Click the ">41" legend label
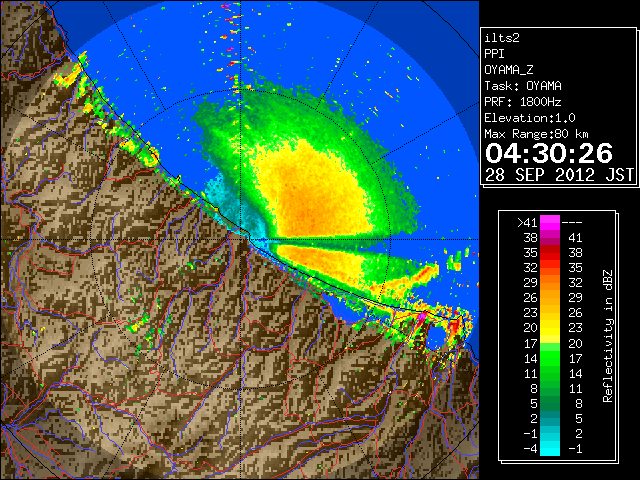The width and height of the screenshot is (640, 480). coord(527,222)
